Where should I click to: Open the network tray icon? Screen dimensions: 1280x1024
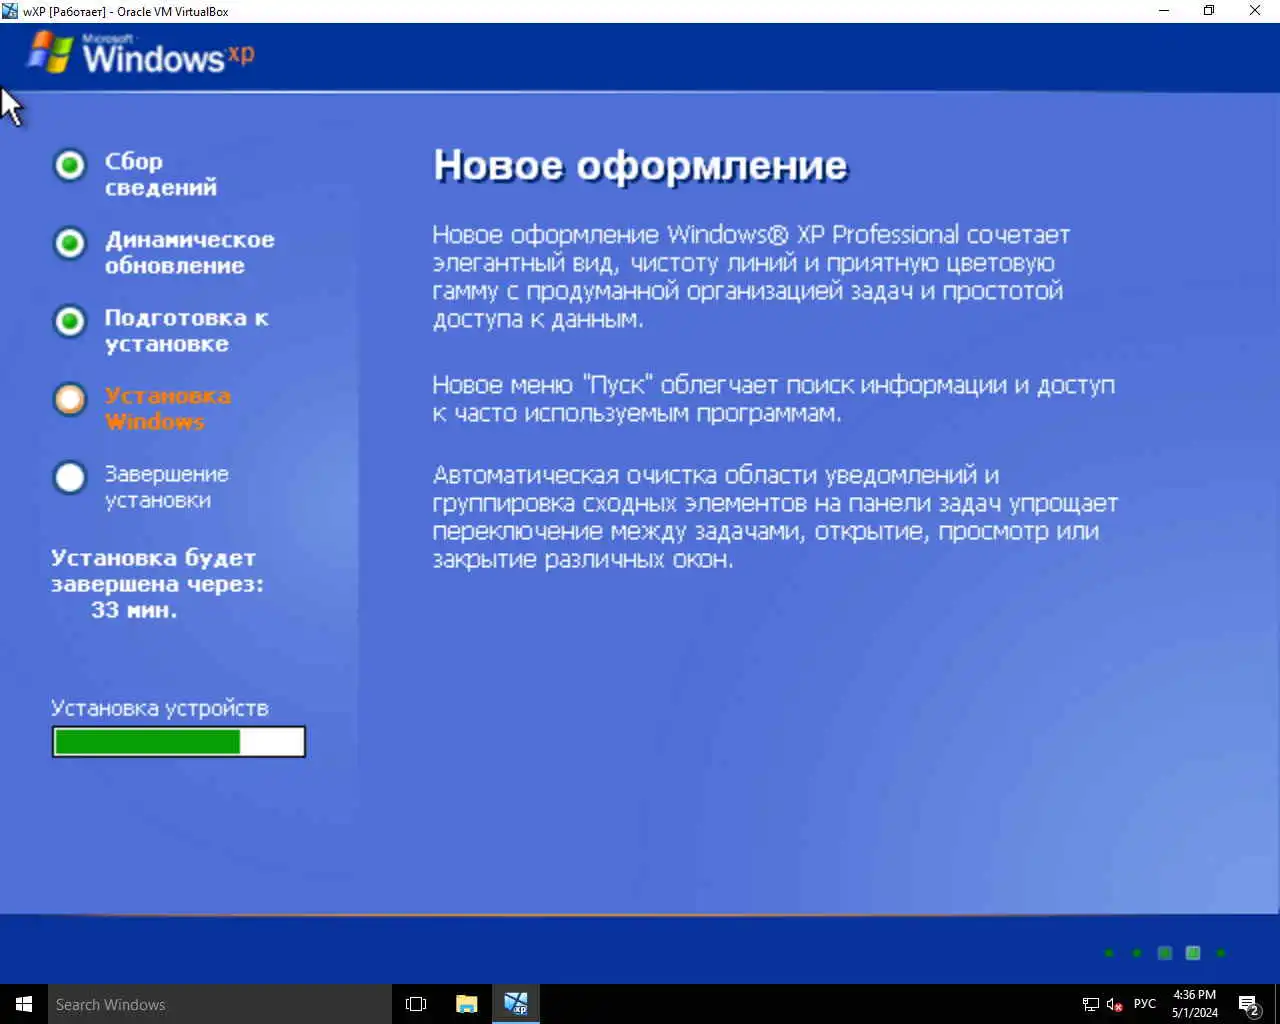click(1091, 1004)
